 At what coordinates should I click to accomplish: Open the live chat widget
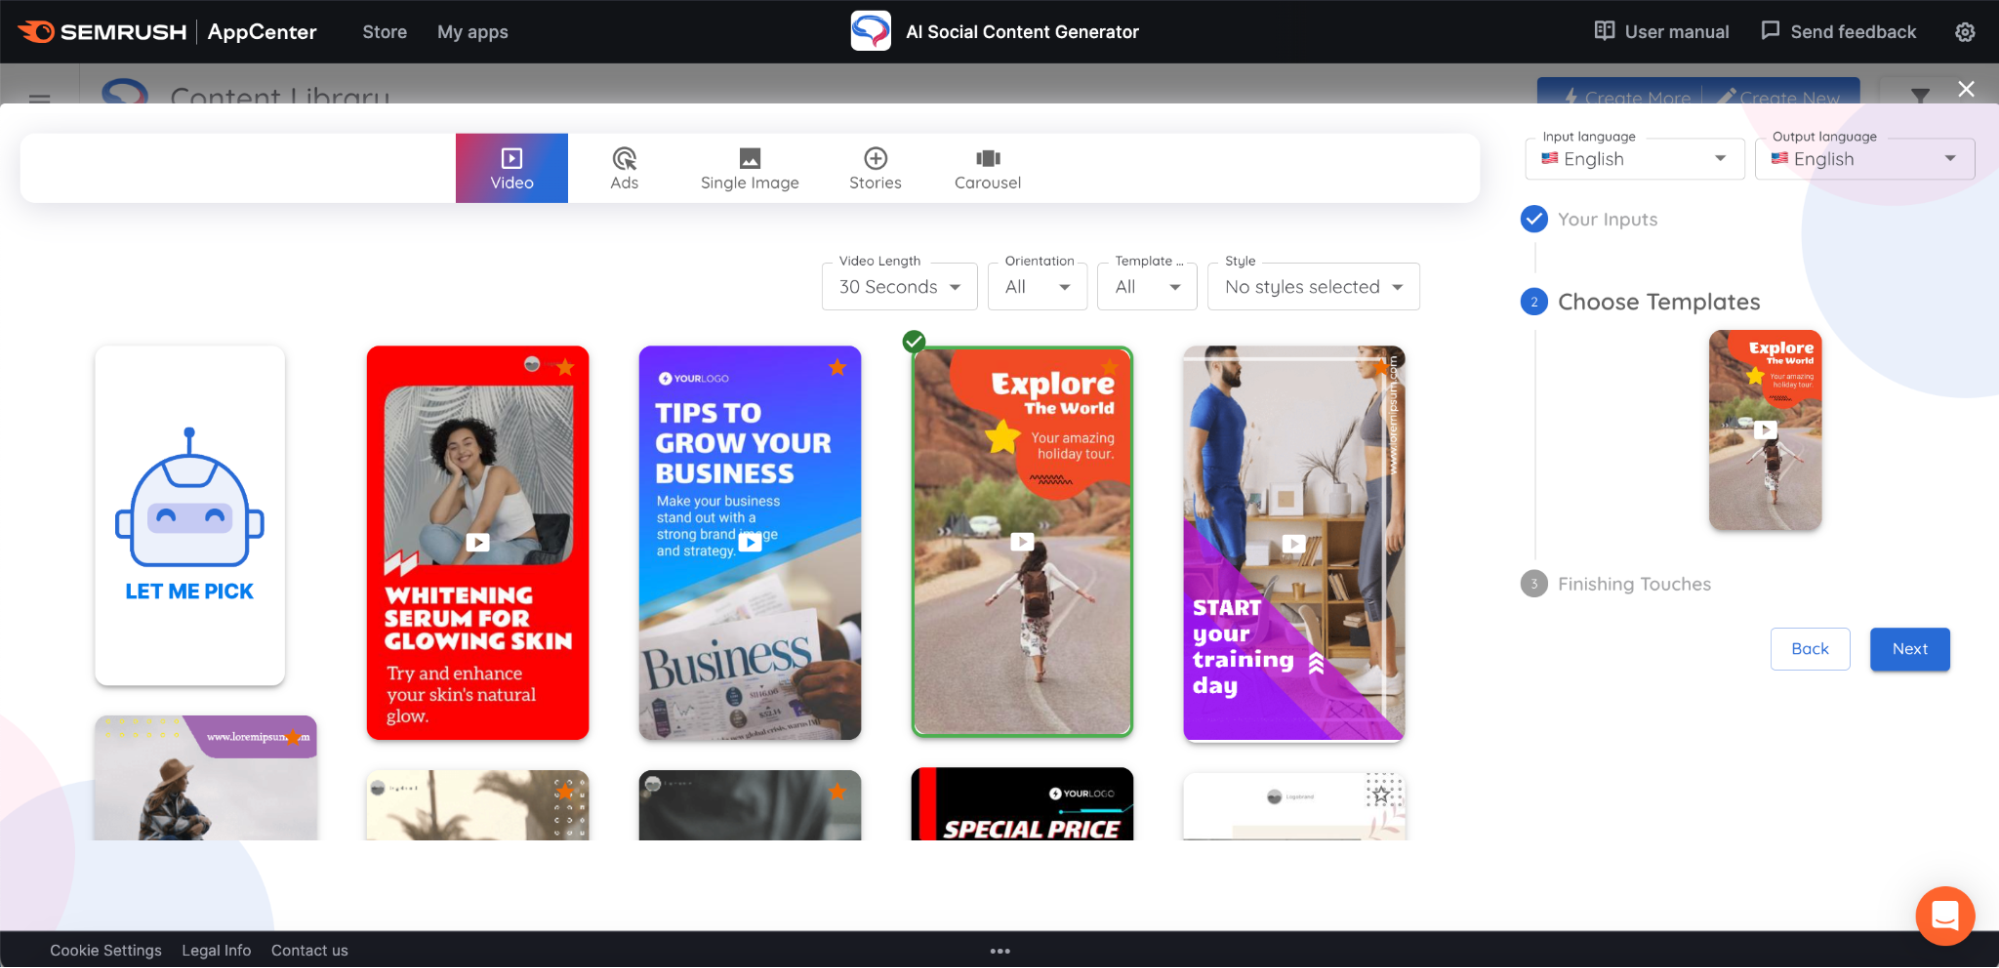tap(1944, 915)
